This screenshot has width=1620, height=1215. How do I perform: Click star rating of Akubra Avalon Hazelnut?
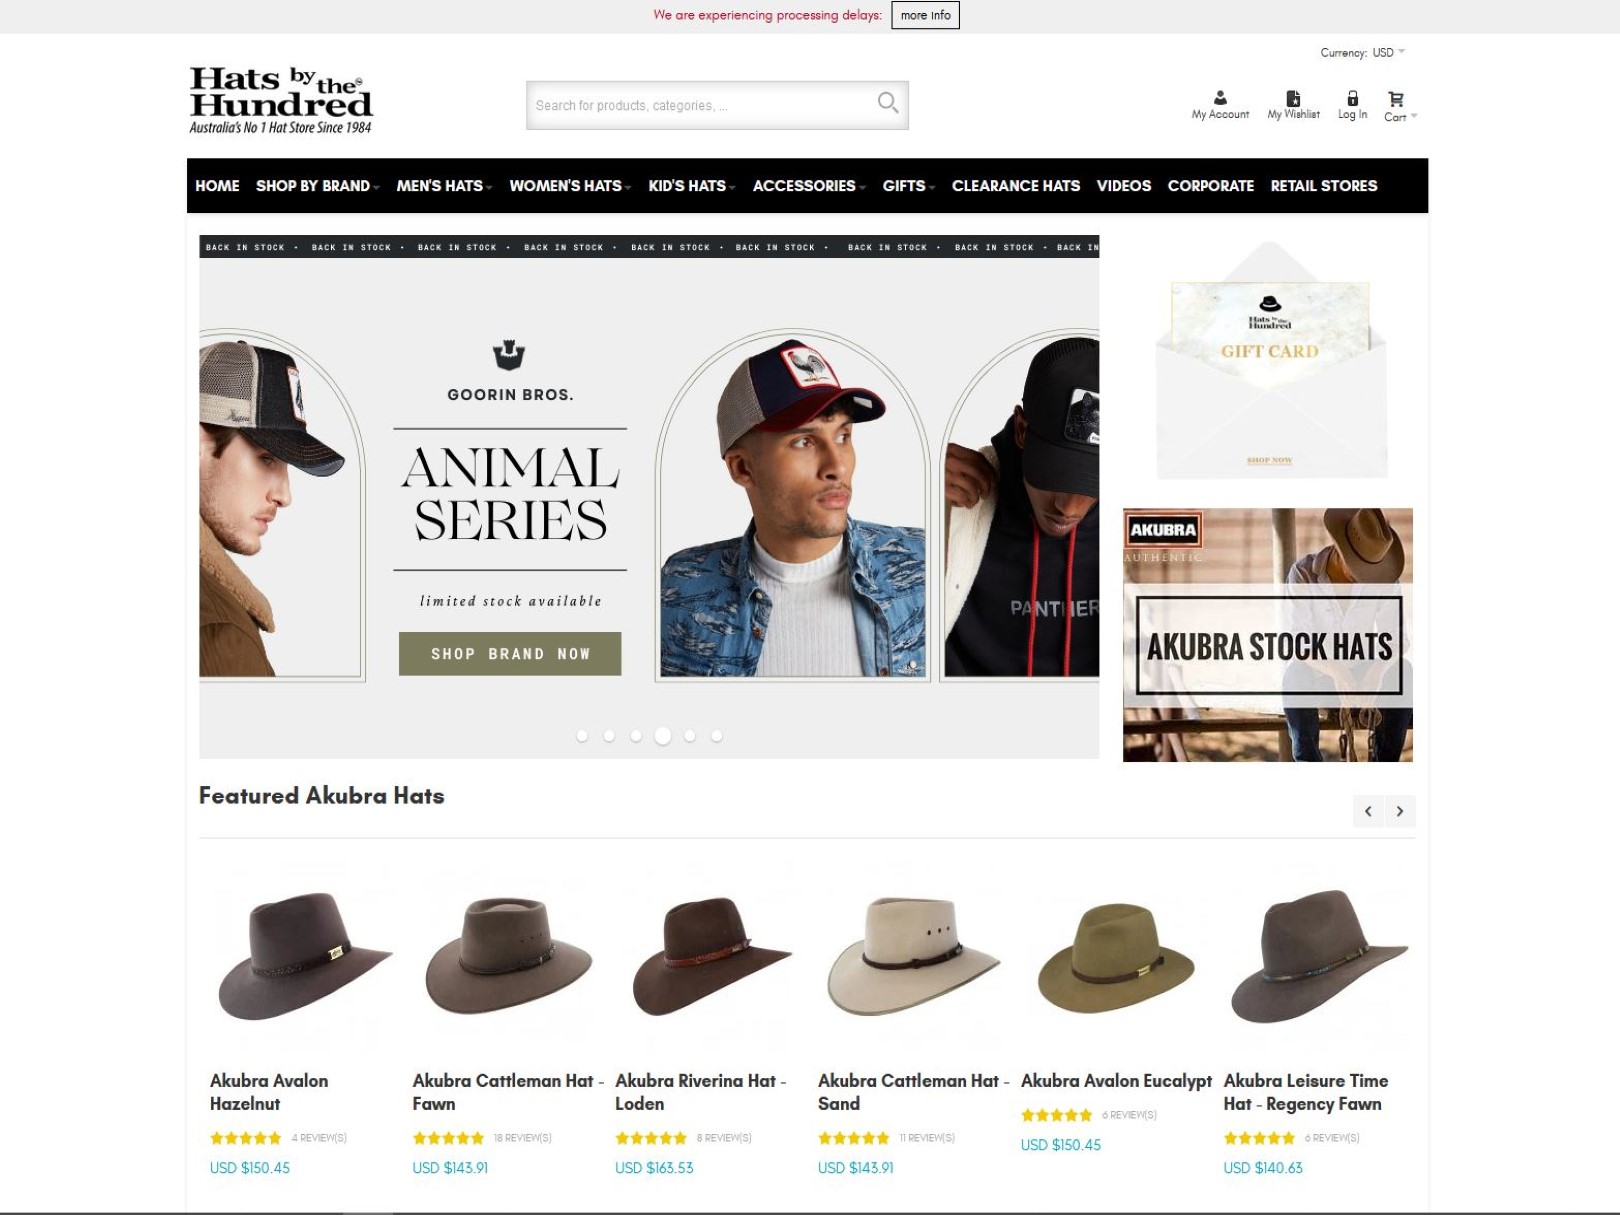[x=246, y=1138]
